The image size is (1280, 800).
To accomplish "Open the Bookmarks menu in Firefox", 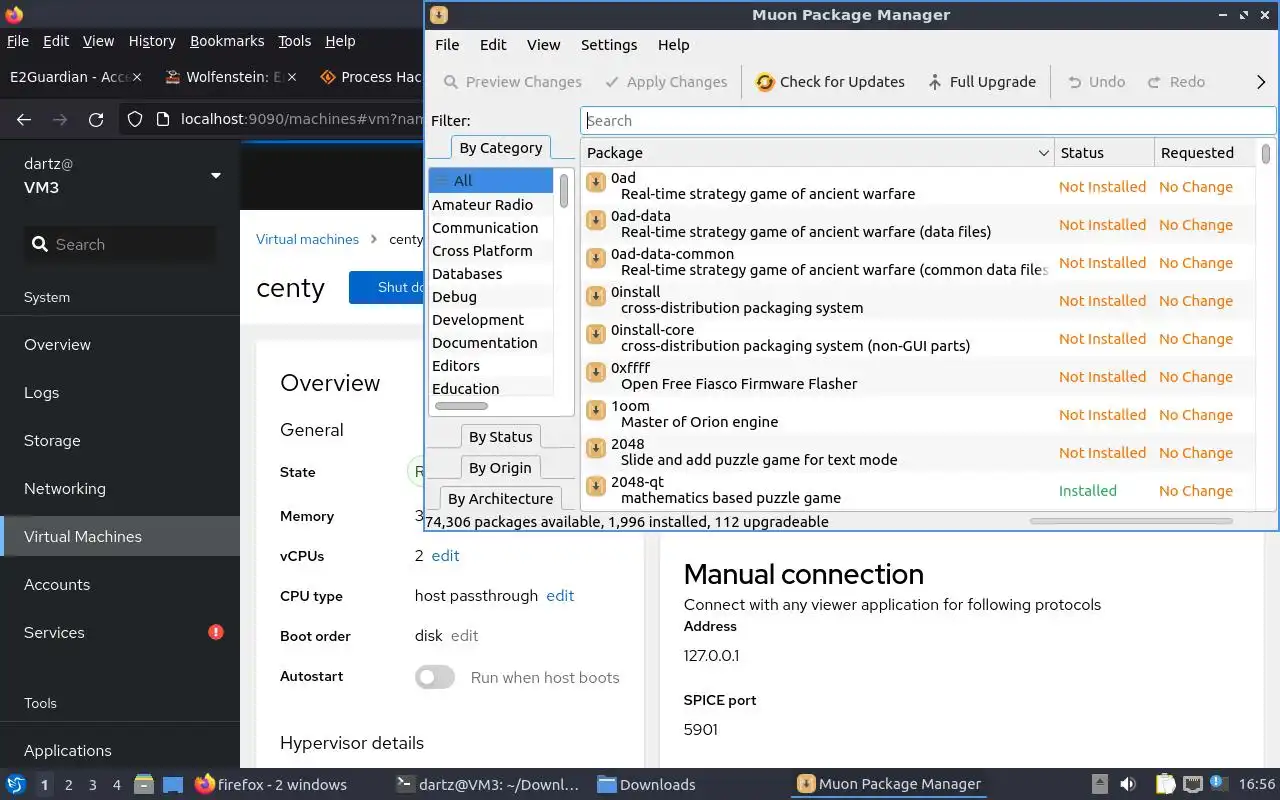I will pos(227,41).
